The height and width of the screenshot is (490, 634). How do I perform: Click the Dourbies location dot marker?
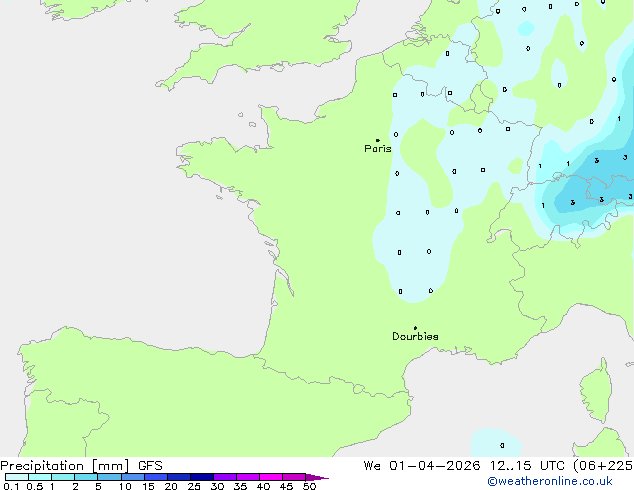point(415,328)
